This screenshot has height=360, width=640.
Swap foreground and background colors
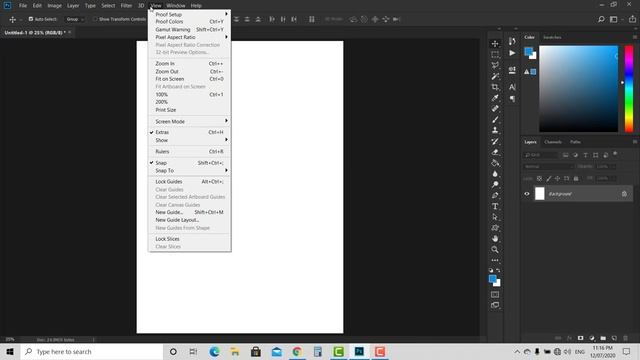click(498, 270)
